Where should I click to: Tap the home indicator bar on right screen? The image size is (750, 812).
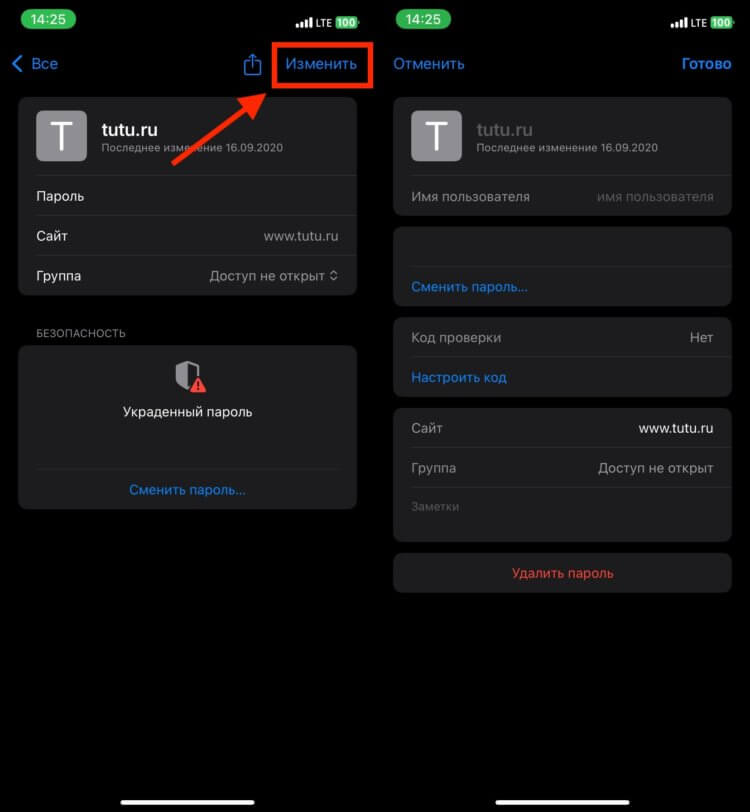(562, 802)
